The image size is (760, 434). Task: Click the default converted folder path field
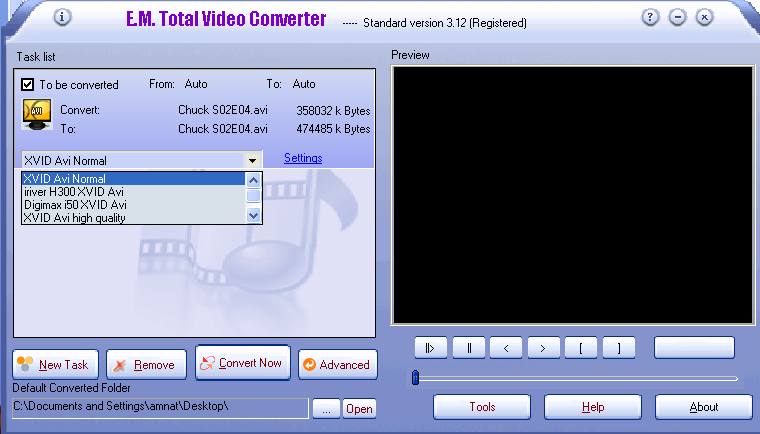(x=160, y=408)
